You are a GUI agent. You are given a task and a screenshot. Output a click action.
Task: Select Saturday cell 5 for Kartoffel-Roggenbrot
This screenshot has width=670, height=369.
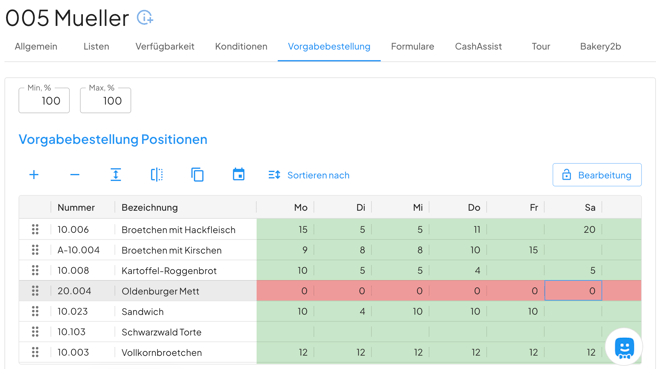573,270
